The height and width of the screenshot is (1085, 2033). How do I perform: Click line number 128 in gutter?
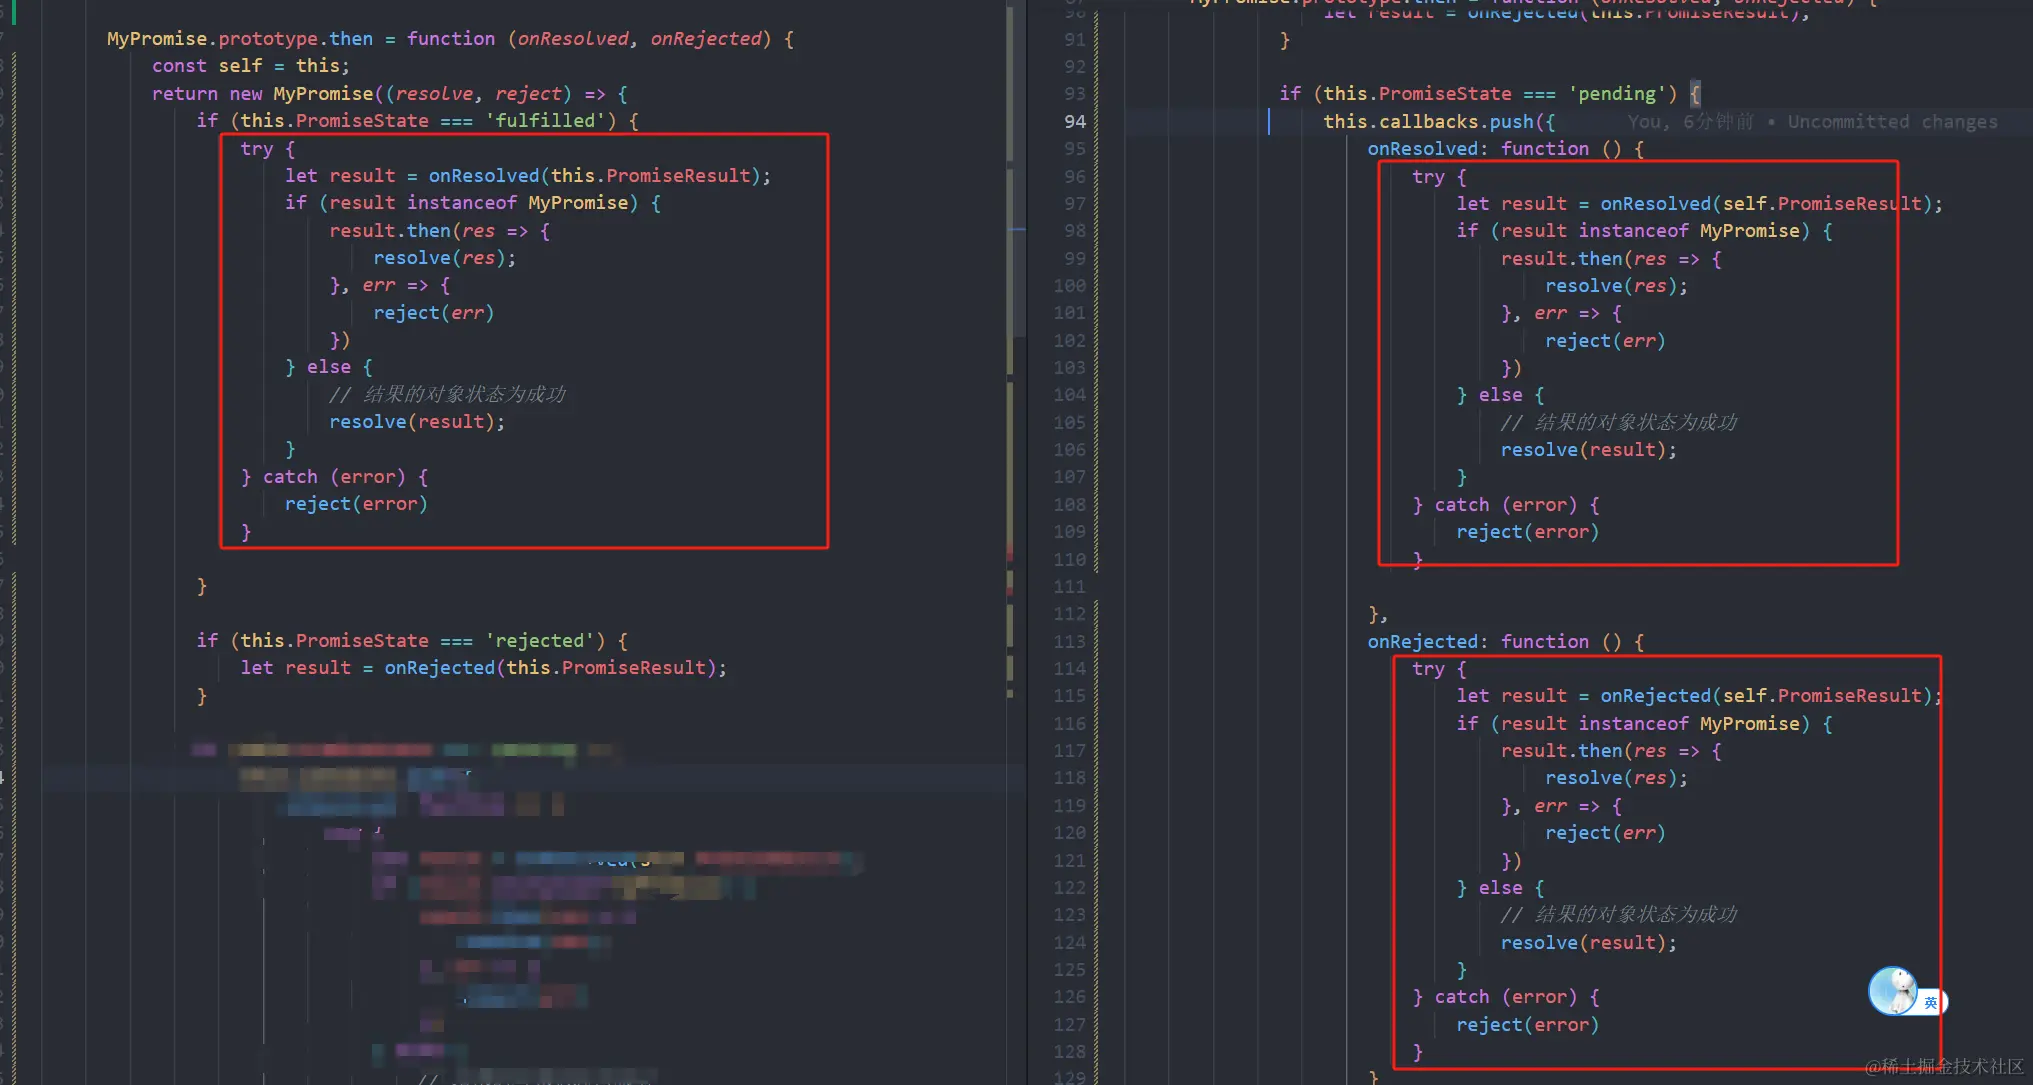coord(1069,1052)
